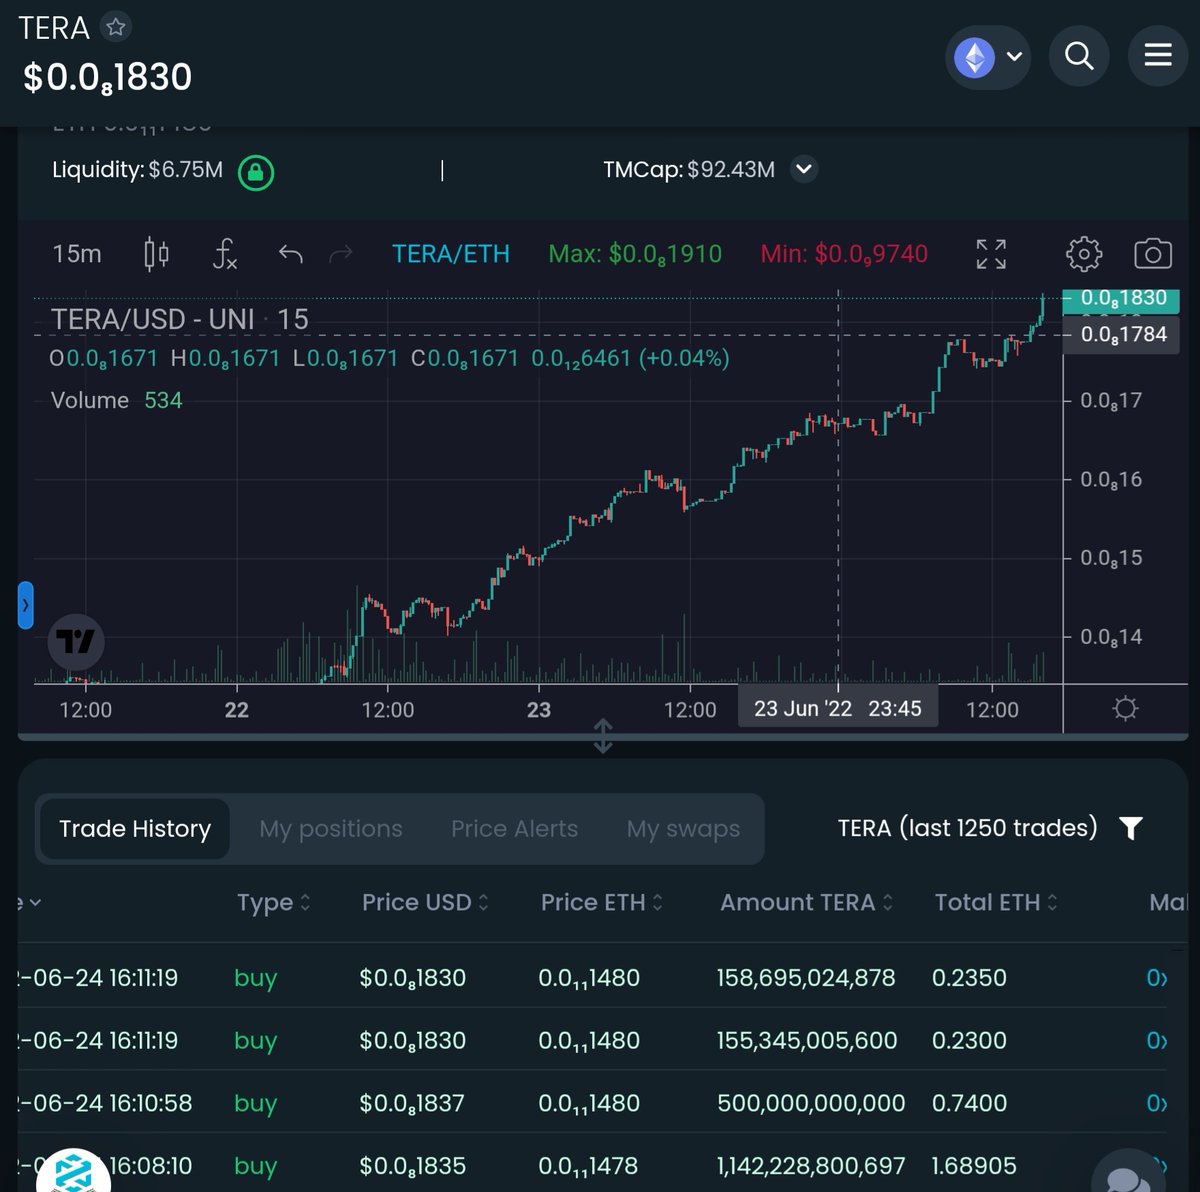Open the maker link of the 0.2300 ETH trade

[1156, 1041]
